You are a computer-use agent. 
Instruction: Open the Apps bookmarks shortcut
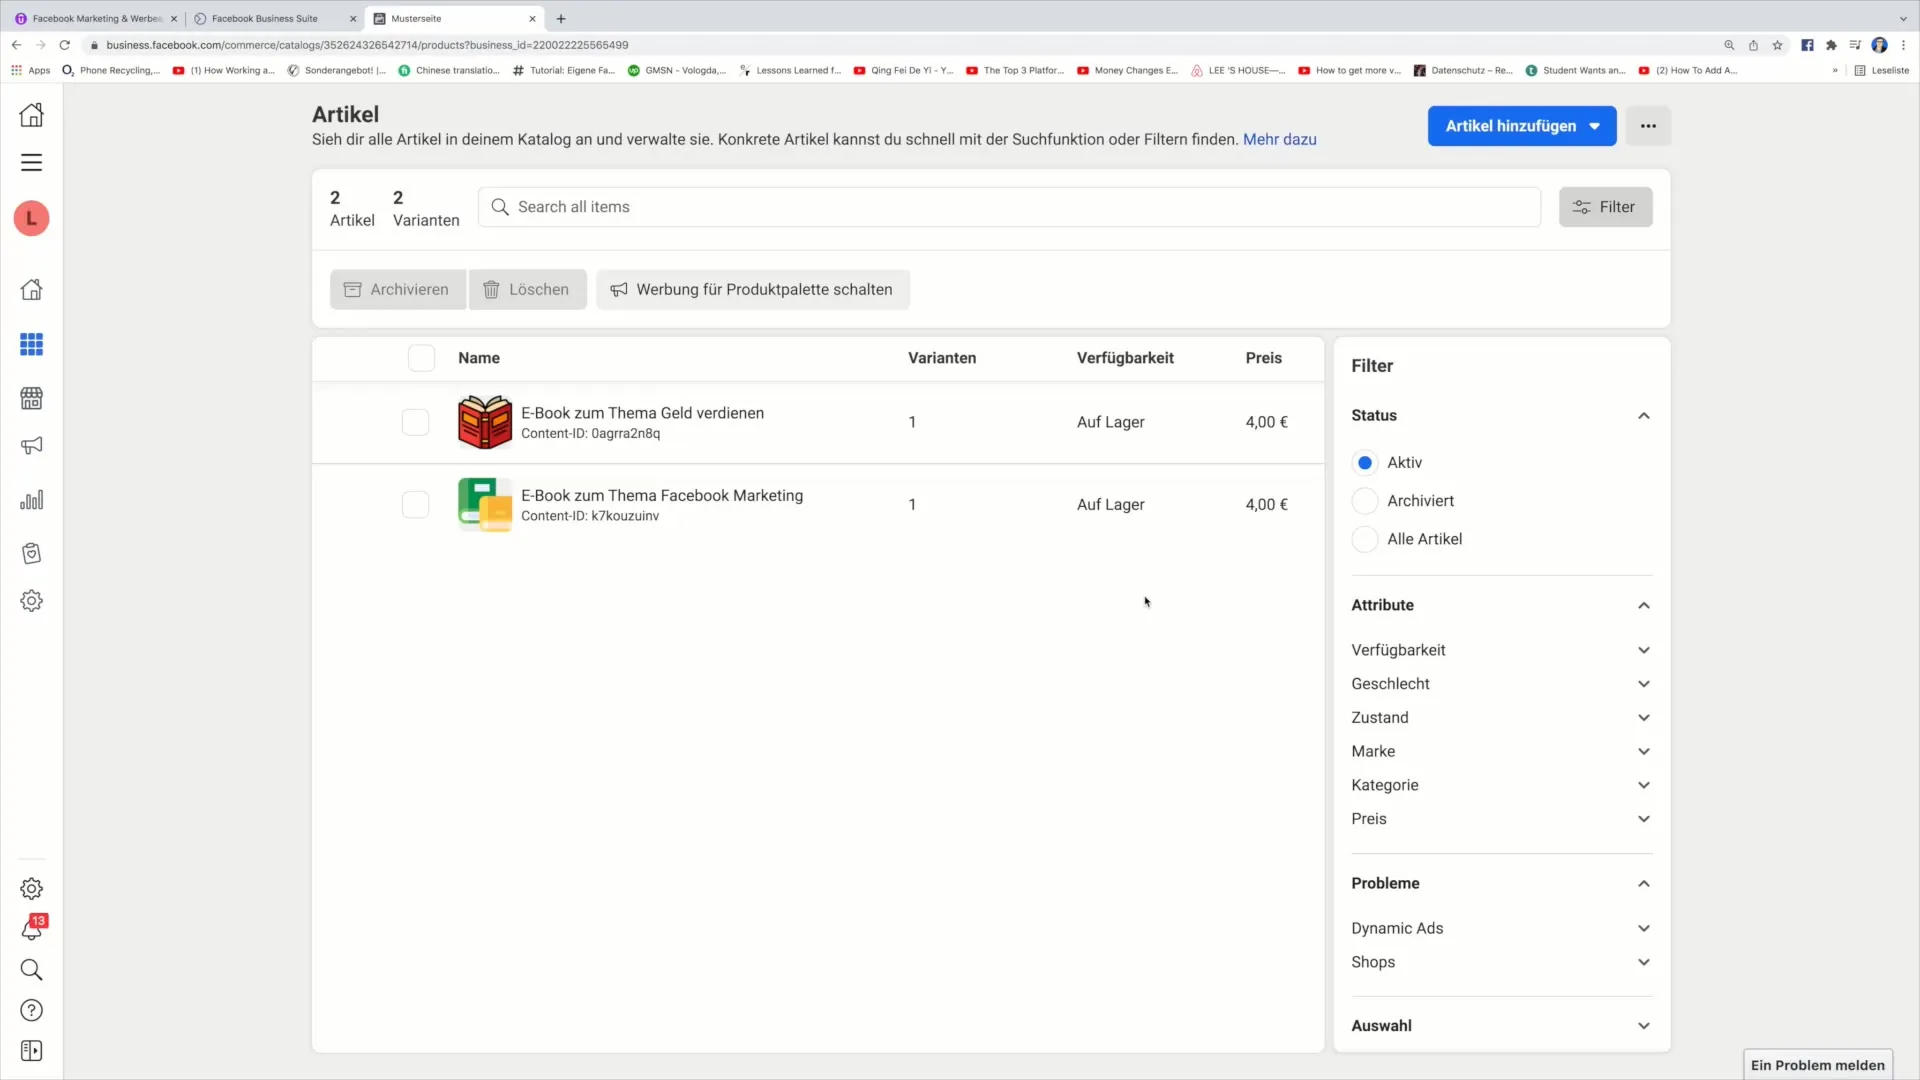[x=31, y=71]
